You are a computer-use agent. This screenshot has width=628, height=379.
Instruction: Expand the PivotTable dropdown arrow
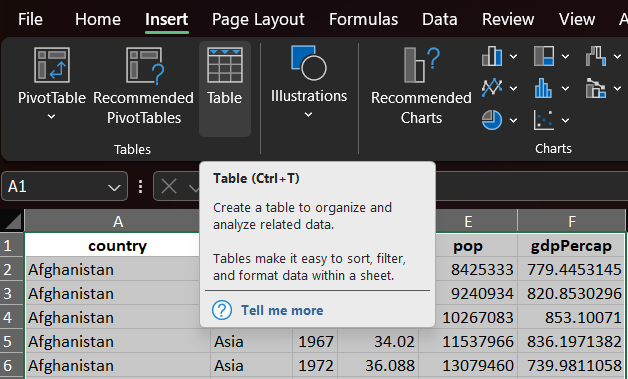[51, 117]
